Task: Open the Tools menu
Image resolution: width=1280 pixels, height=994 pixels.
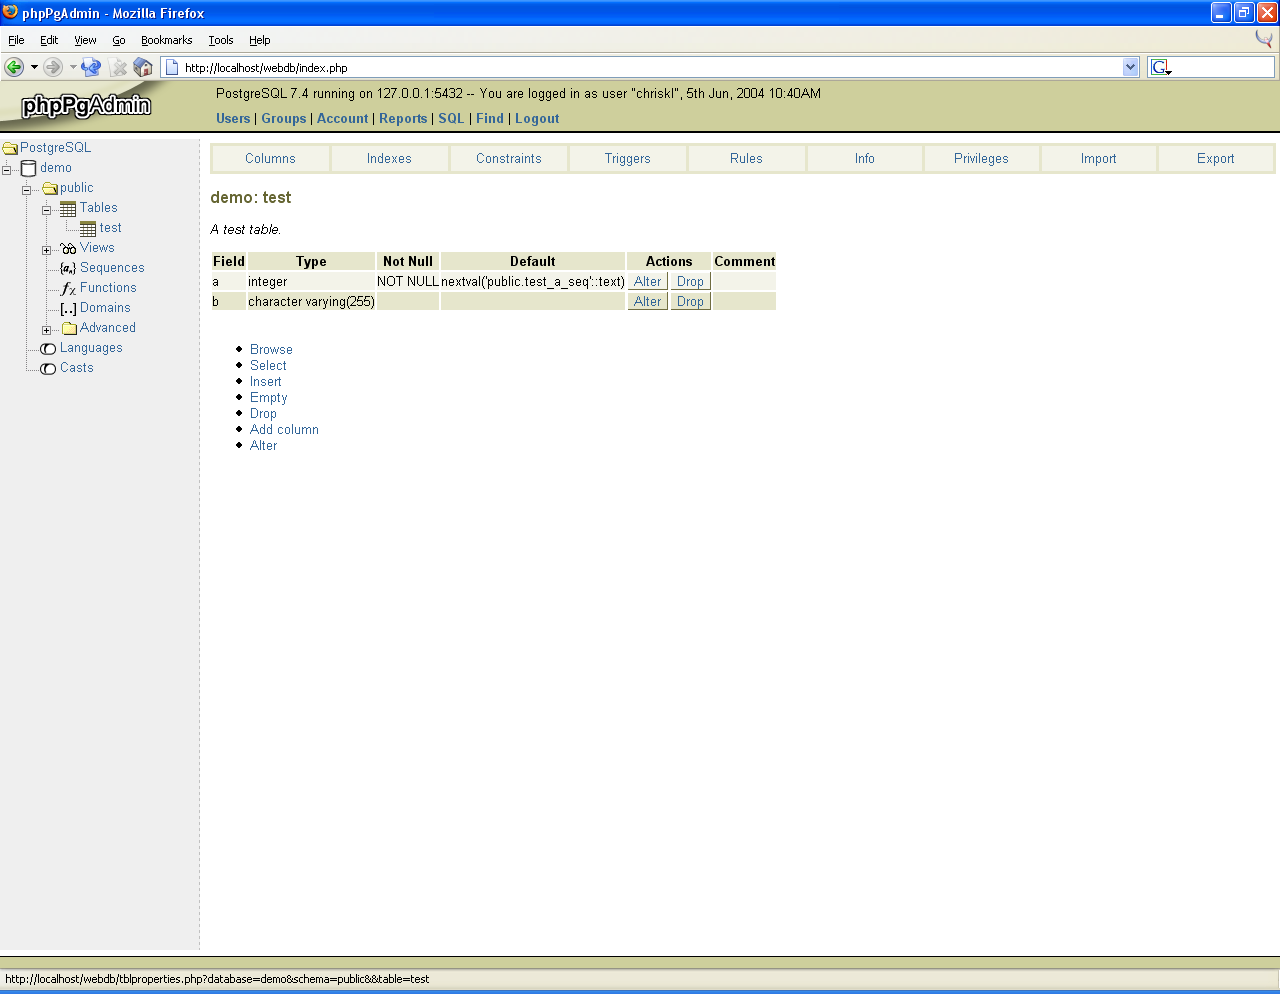Action: pyautogui.click(x=221, y=40)
